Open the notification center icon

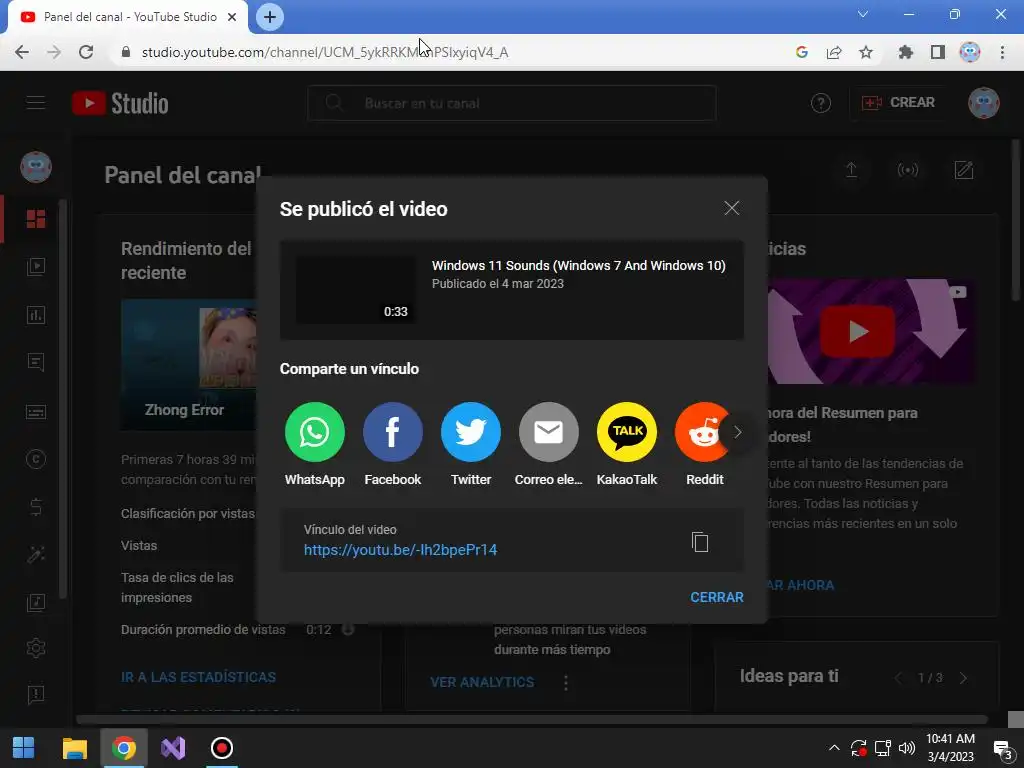pyautogui.click(x=1002, y=749)
